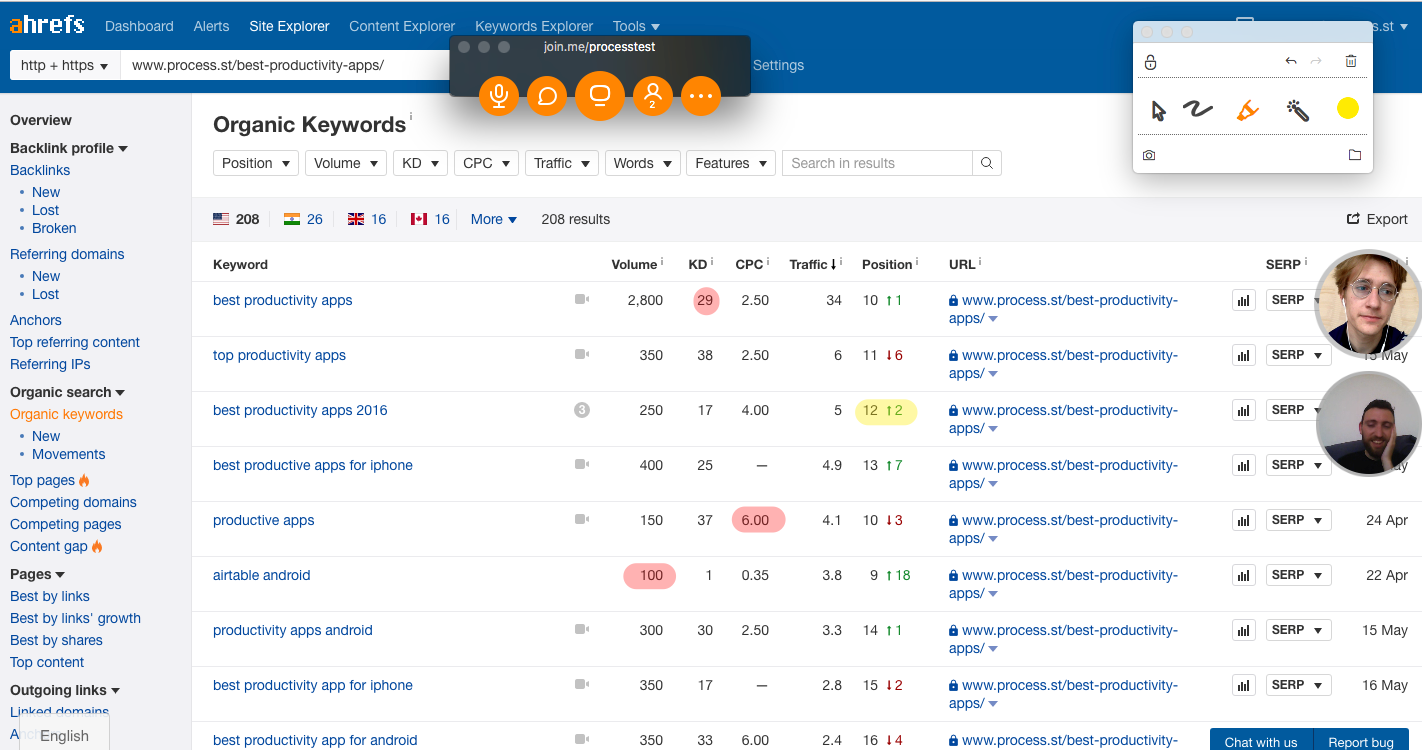This screenshot has height=750, width=1422.
Task: Open the Tools menu
Action: tap(636, 26)
